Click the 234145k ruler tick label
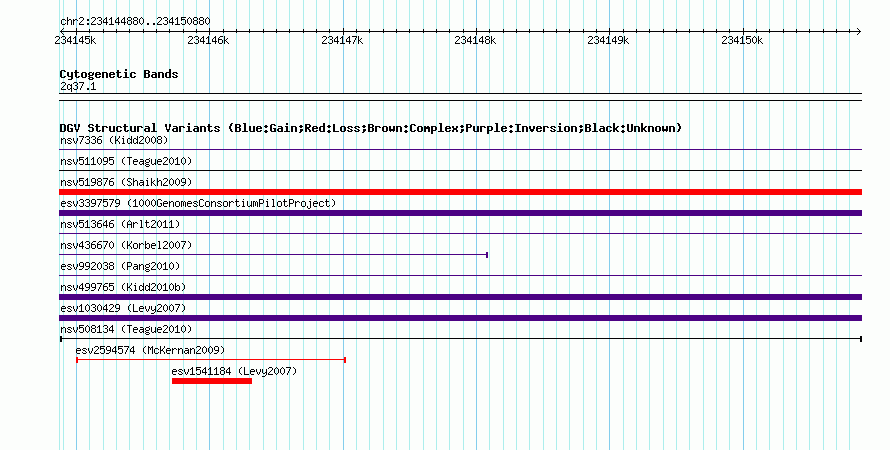890x450 pixels. point(75,40)
